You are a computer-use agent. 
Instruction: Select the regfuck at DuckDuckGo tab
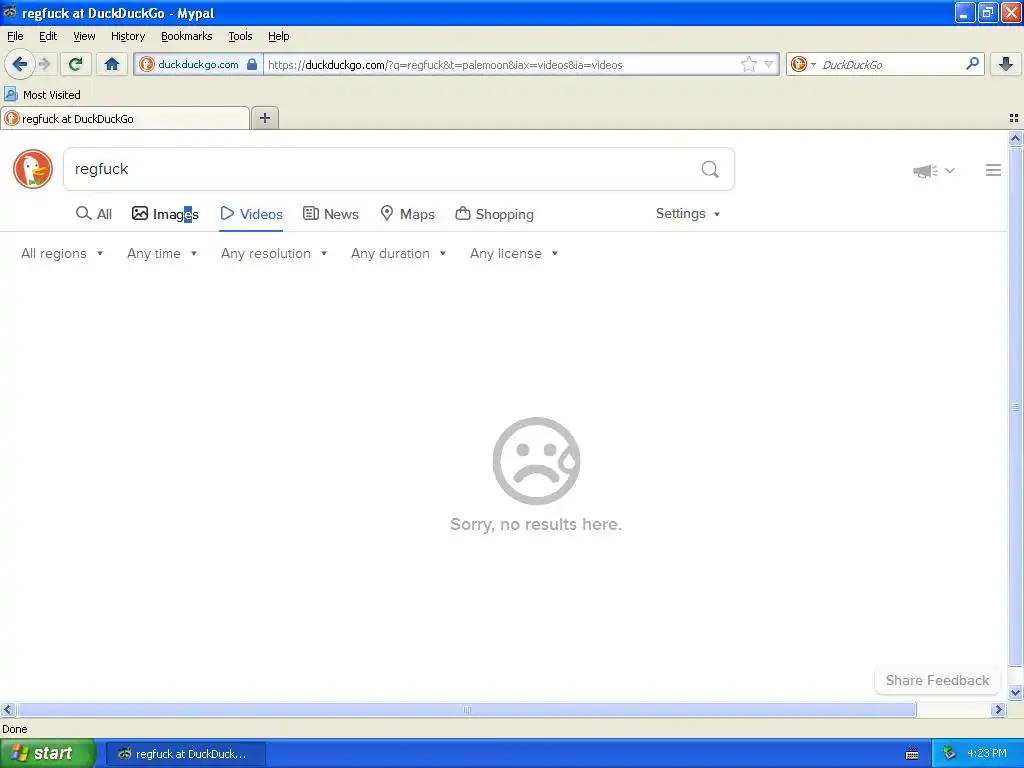tap(125, 118)
